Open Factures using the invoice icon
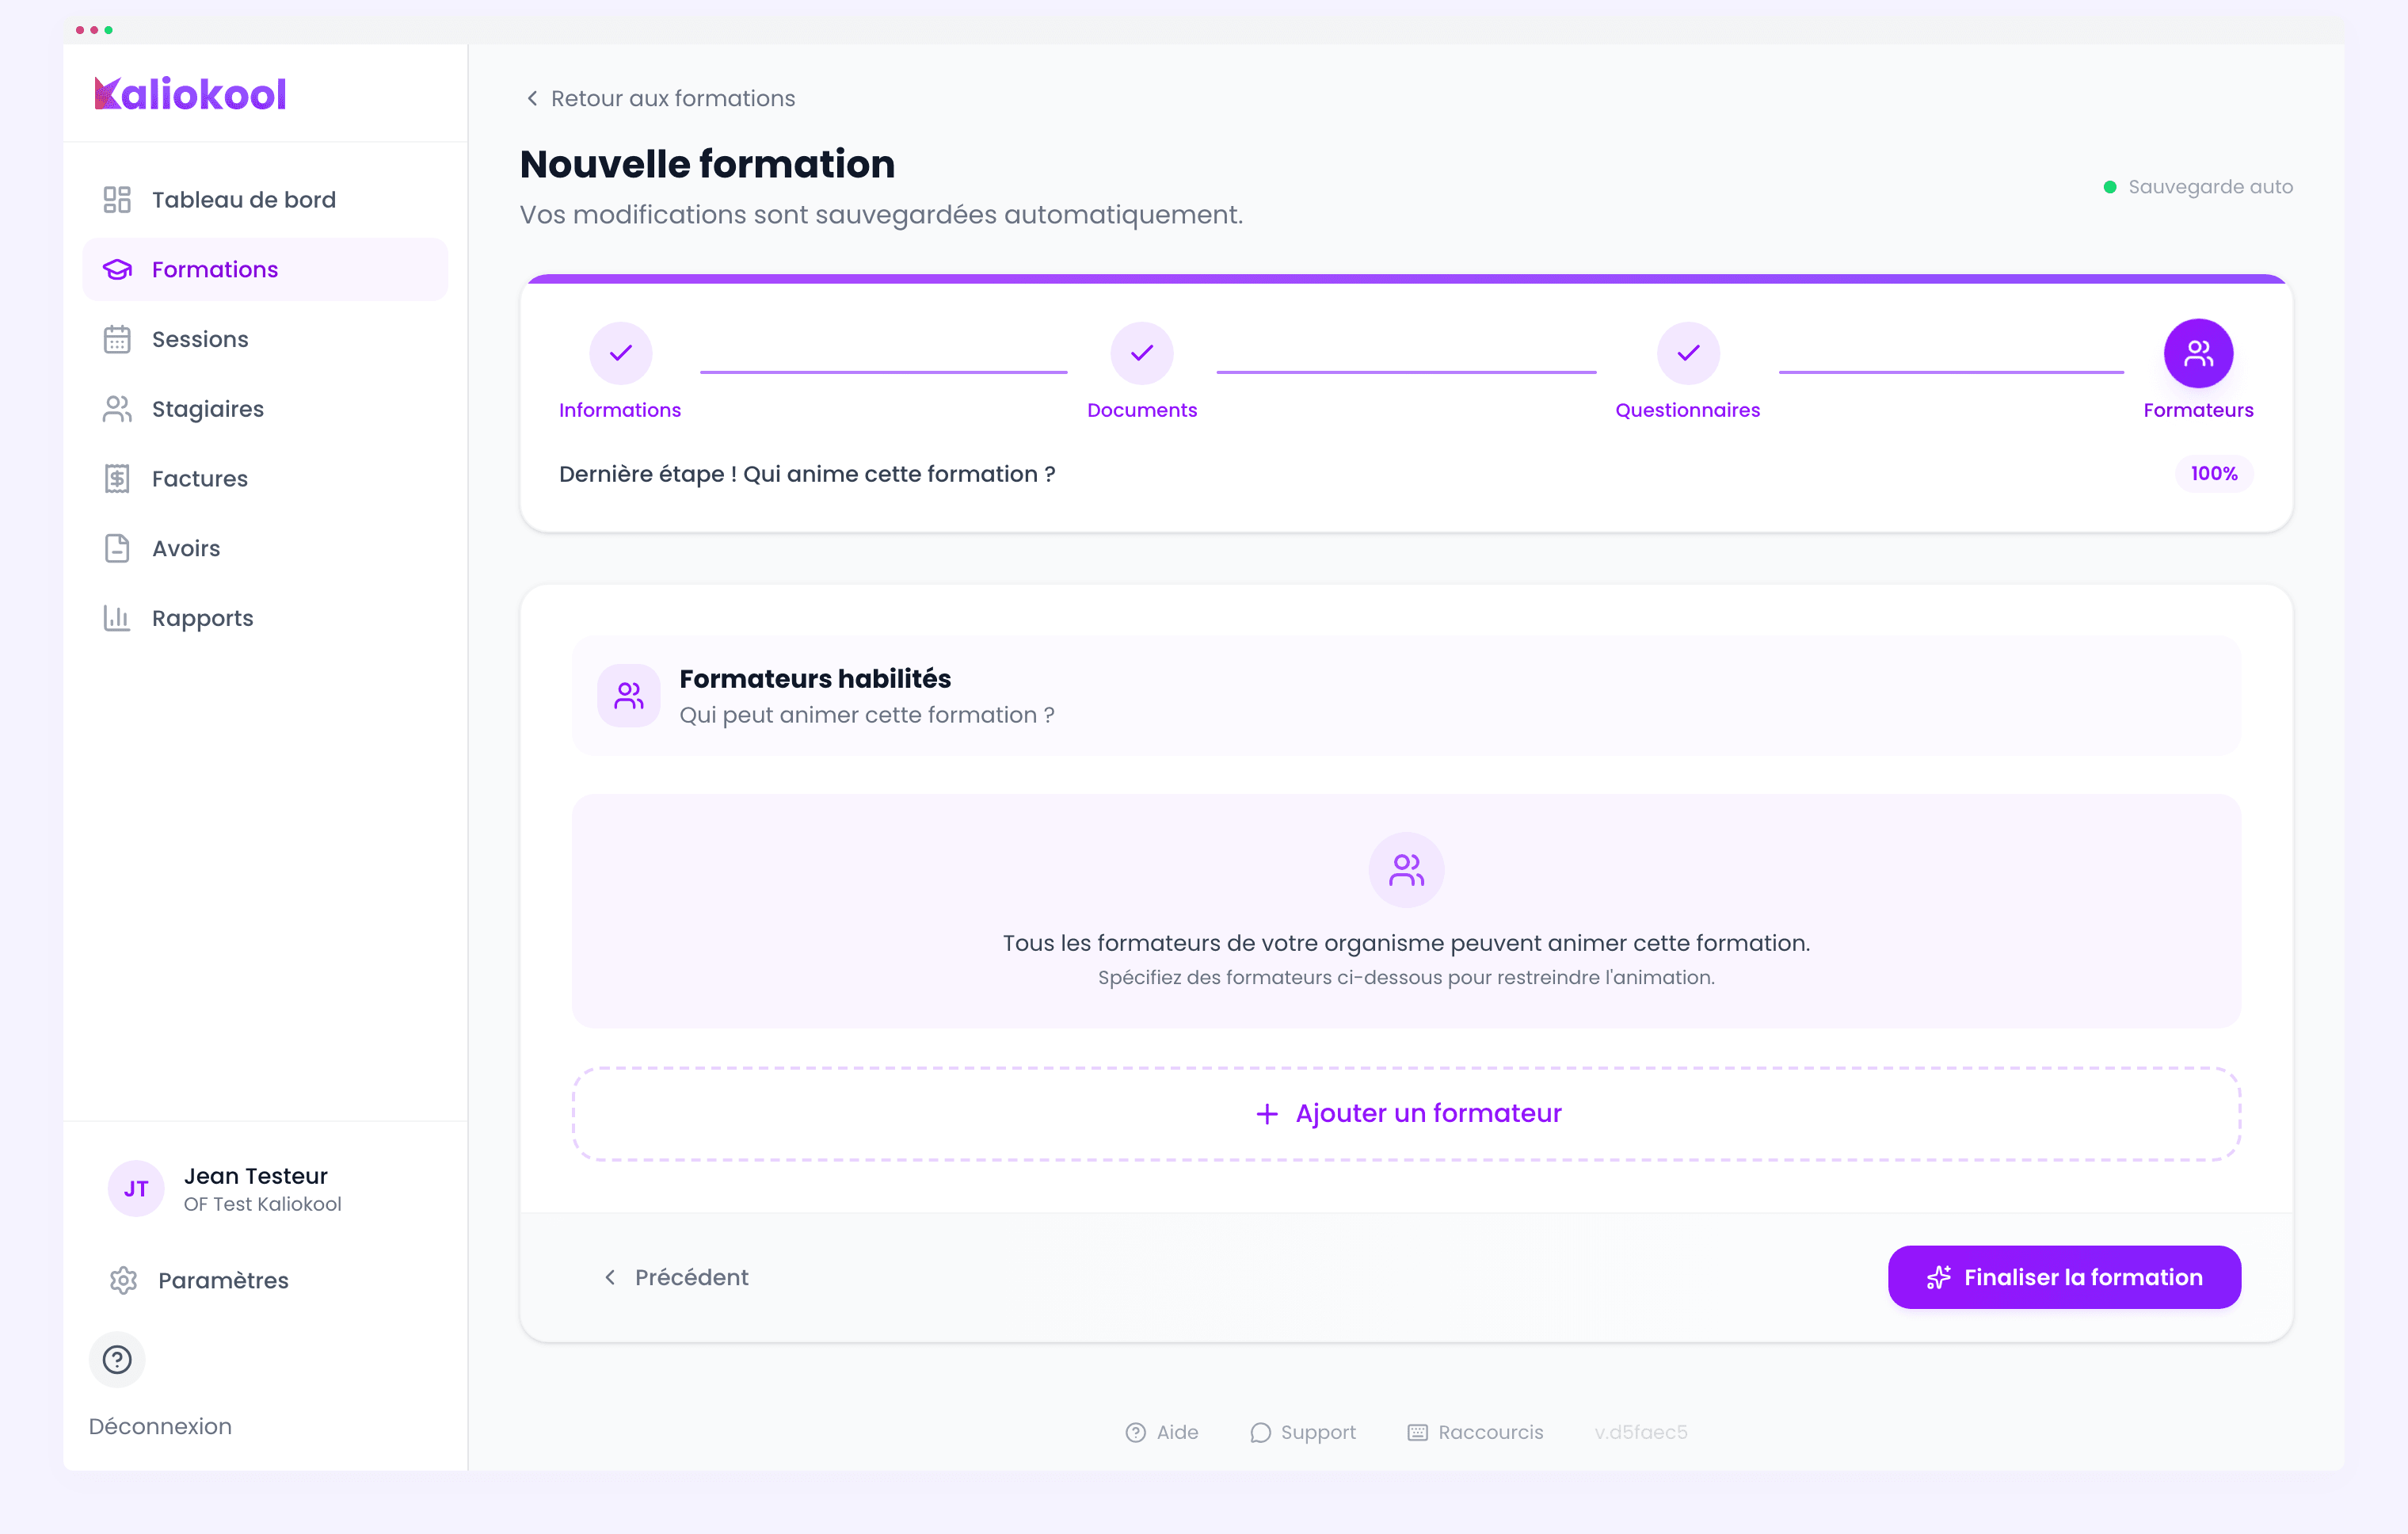2408x1534 pixels. coord(116,478)
